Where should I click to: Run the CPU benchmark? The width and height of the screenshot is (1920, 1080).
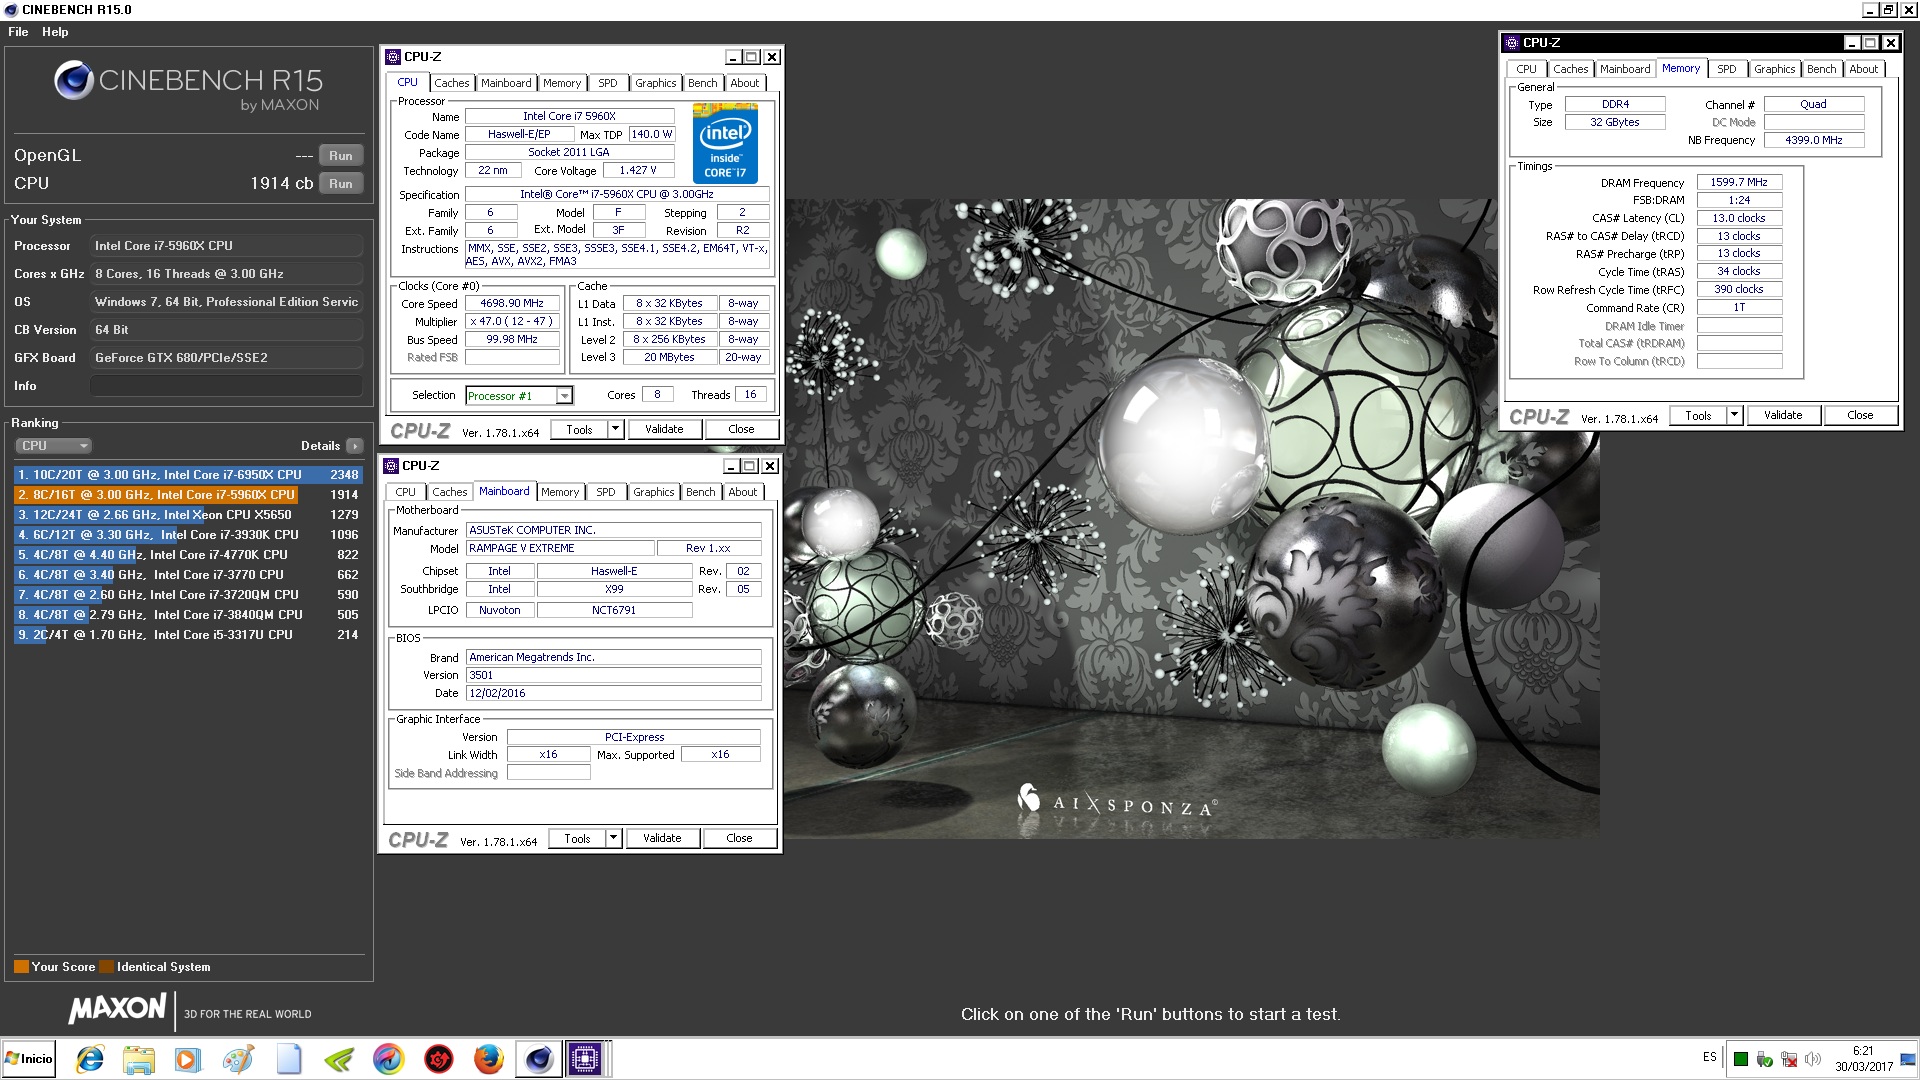pyautogui.click(x=341, y=183)
